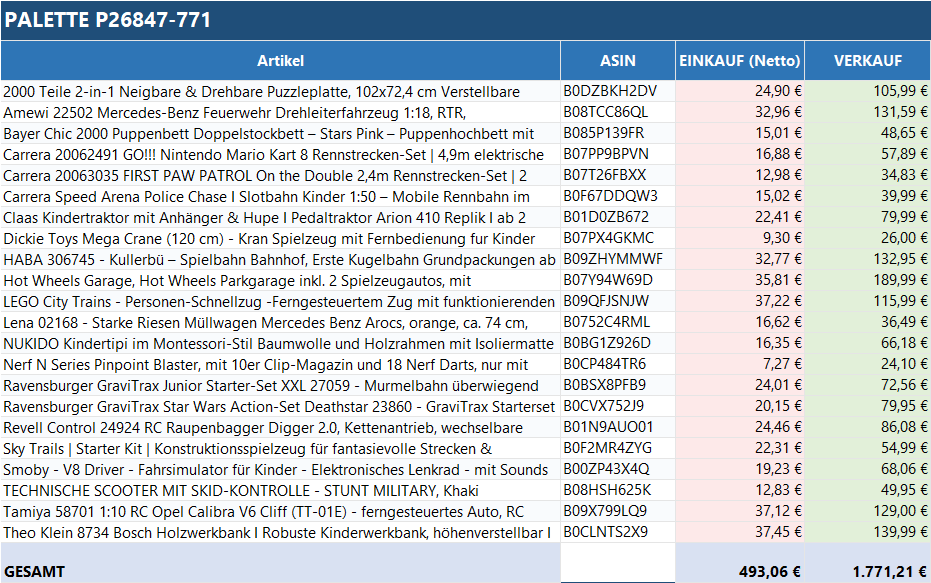Image resolution: width=931 pixels, height=583 pixels.
Task: Select ASIN cell B07T26FBXX
Action: (604, 175)
